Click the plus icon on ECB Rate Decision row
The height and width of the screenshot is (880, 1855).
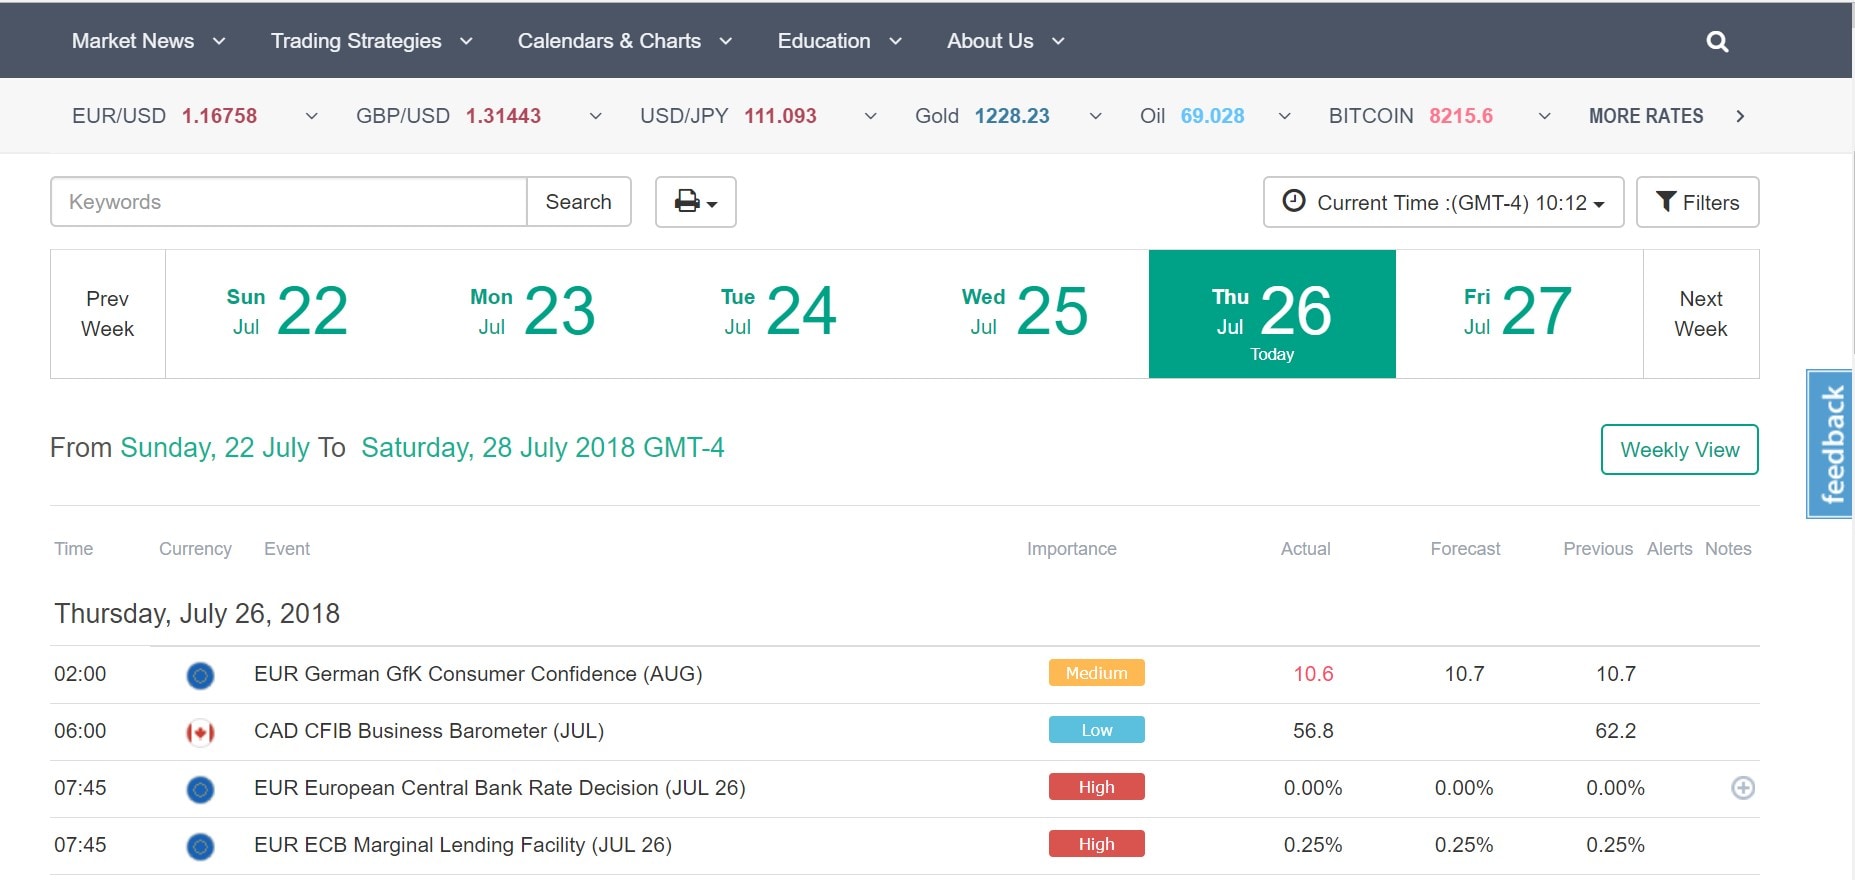1743,788
